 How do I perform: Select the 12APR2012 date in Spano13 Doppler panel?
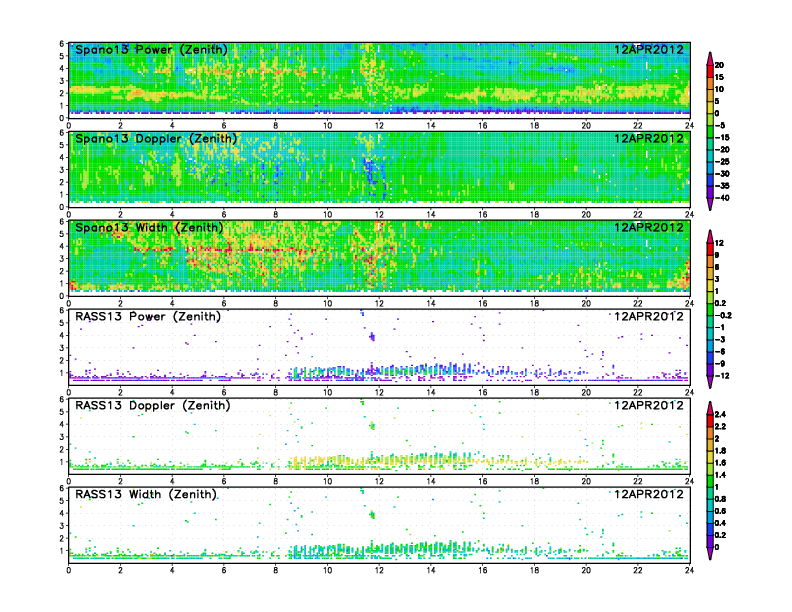pyautogui.click(x=649, y=138)
